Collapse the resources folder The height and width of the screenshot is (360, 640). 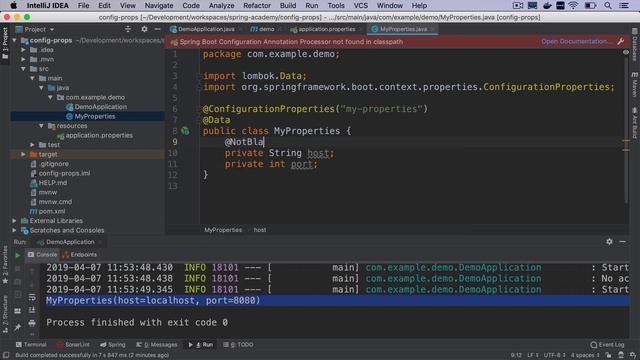(42, 126)
